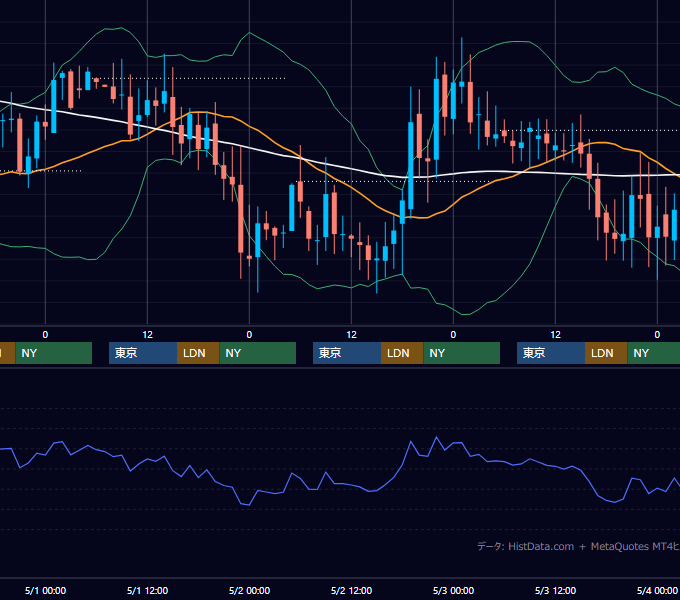
Task: Click the NY session block spanning 5/3 00:00
Action: click(x=461, y=353)
